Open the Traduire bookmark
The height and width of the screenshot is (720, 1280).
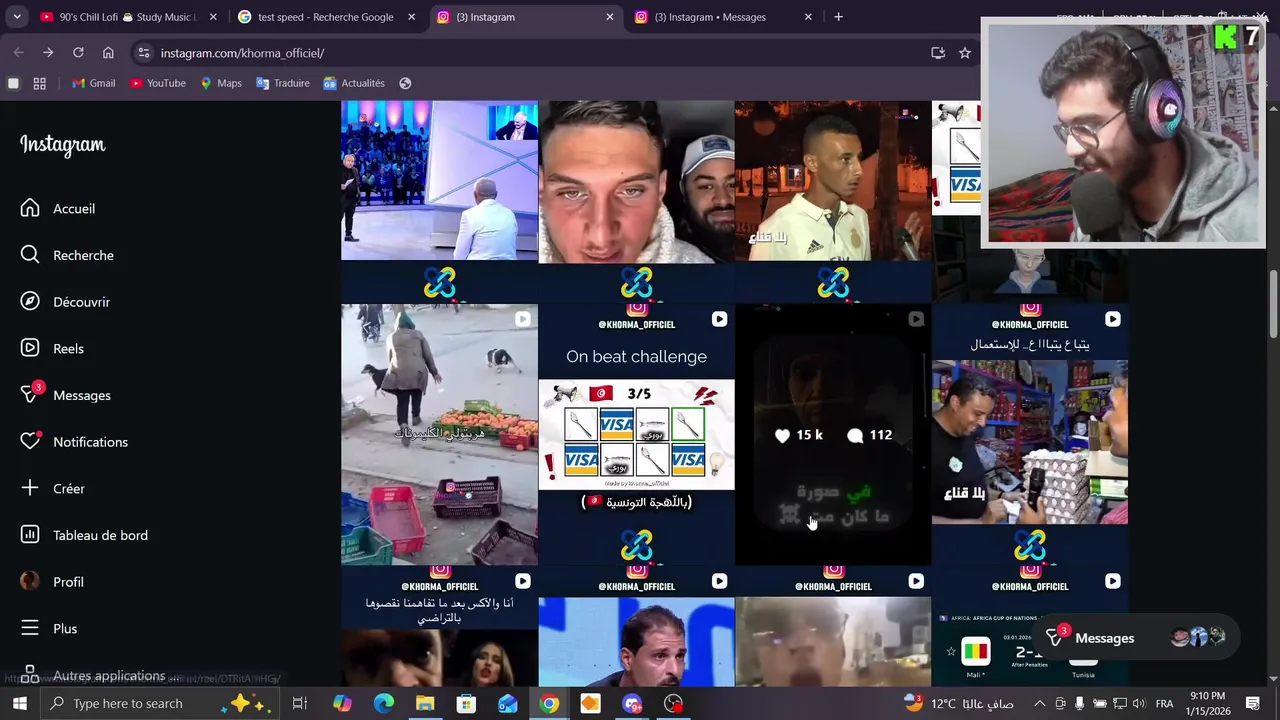(283, 83)
